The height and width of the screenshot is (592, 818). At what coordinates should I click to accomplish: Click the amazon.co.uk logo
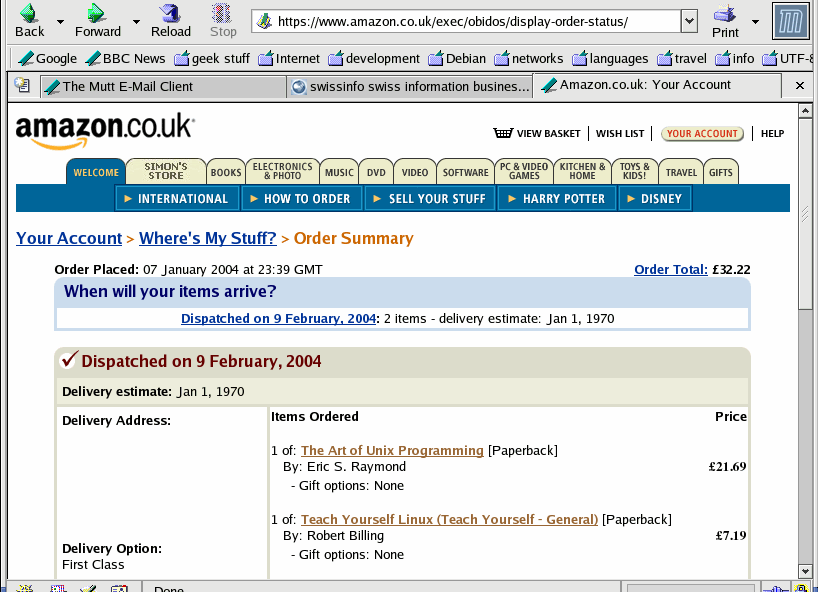point(105,131)
